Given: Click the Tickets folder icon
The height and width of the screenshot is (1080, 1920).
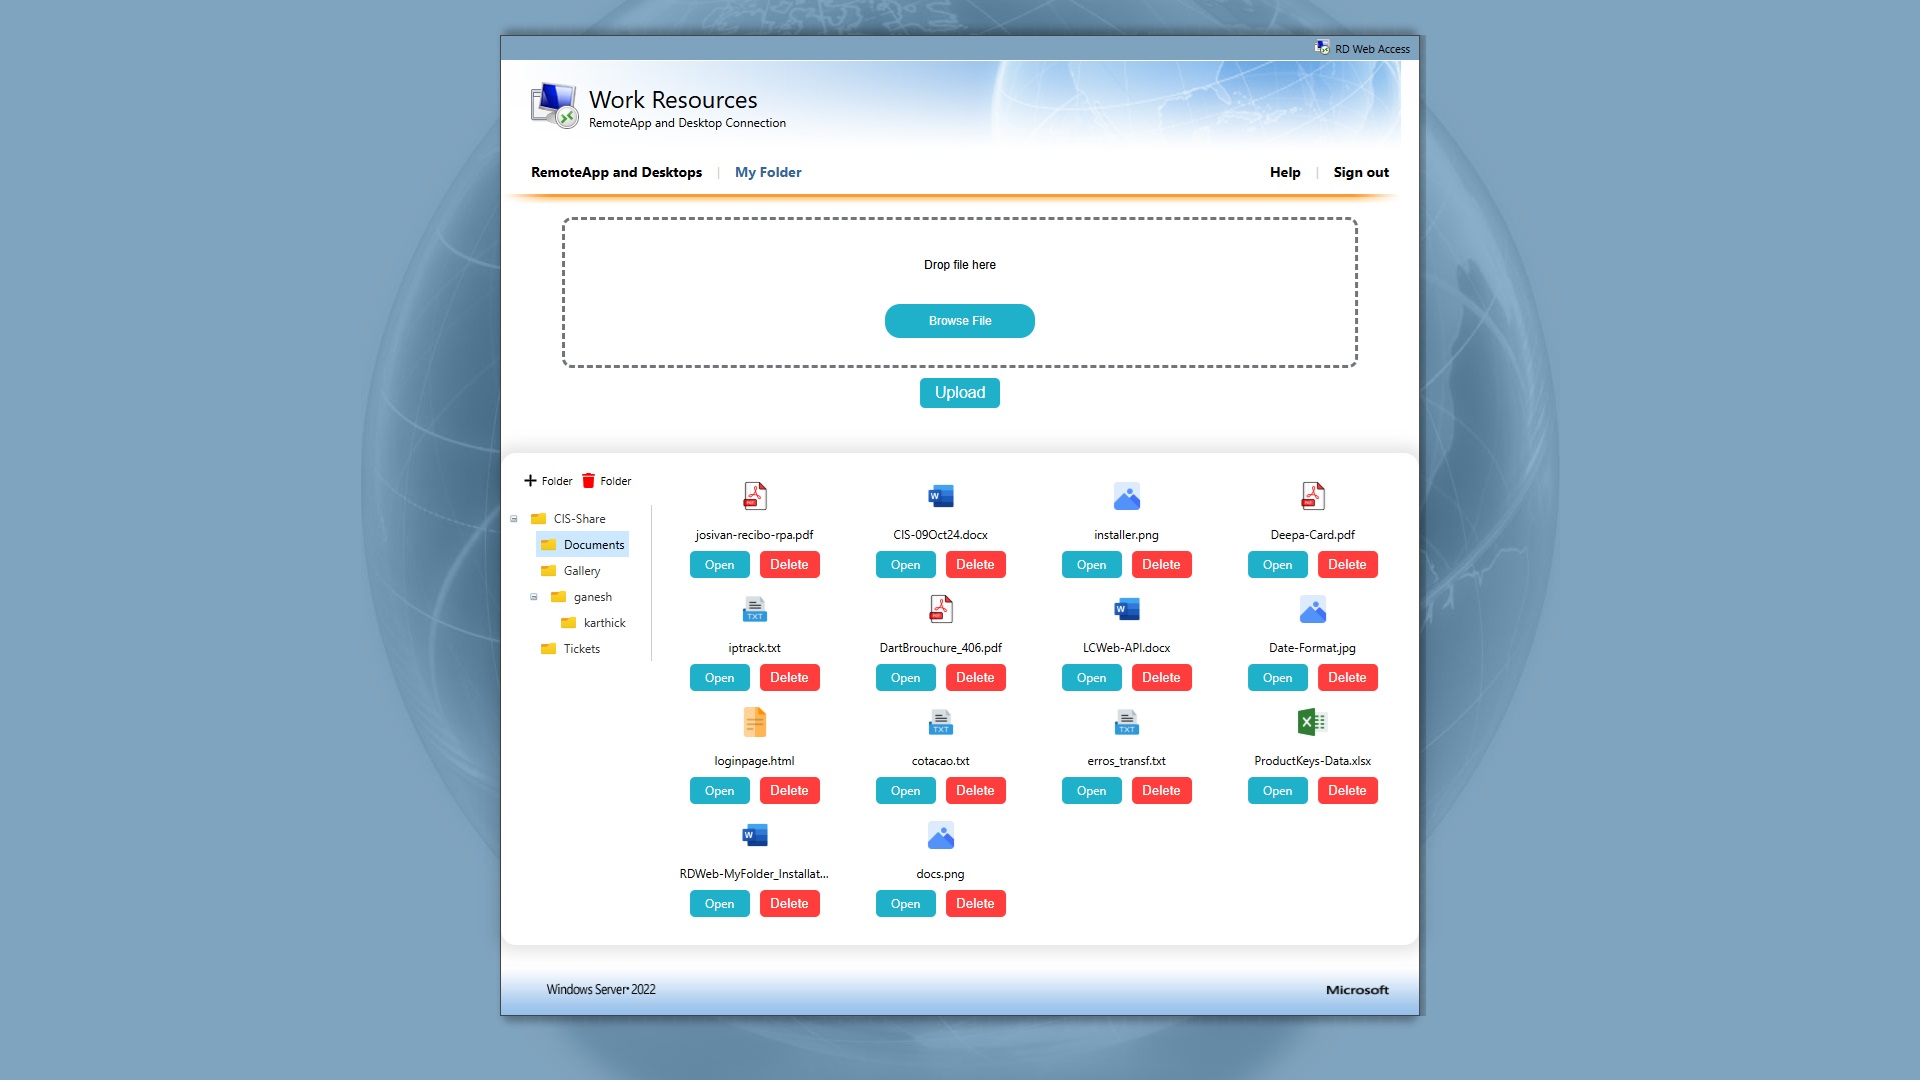Looking at the screenshot, I should (548, 649).
